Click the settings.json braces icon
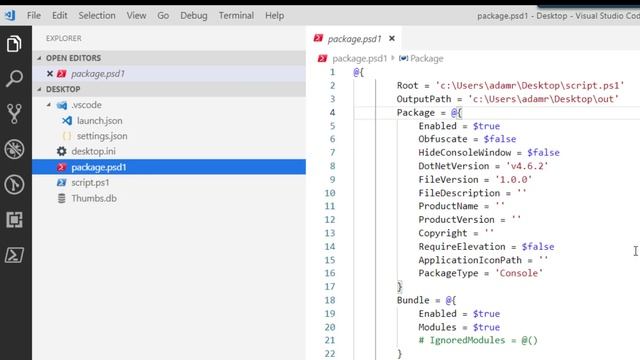The height and width of the screenshot is (360, 640). pos(67,136)
